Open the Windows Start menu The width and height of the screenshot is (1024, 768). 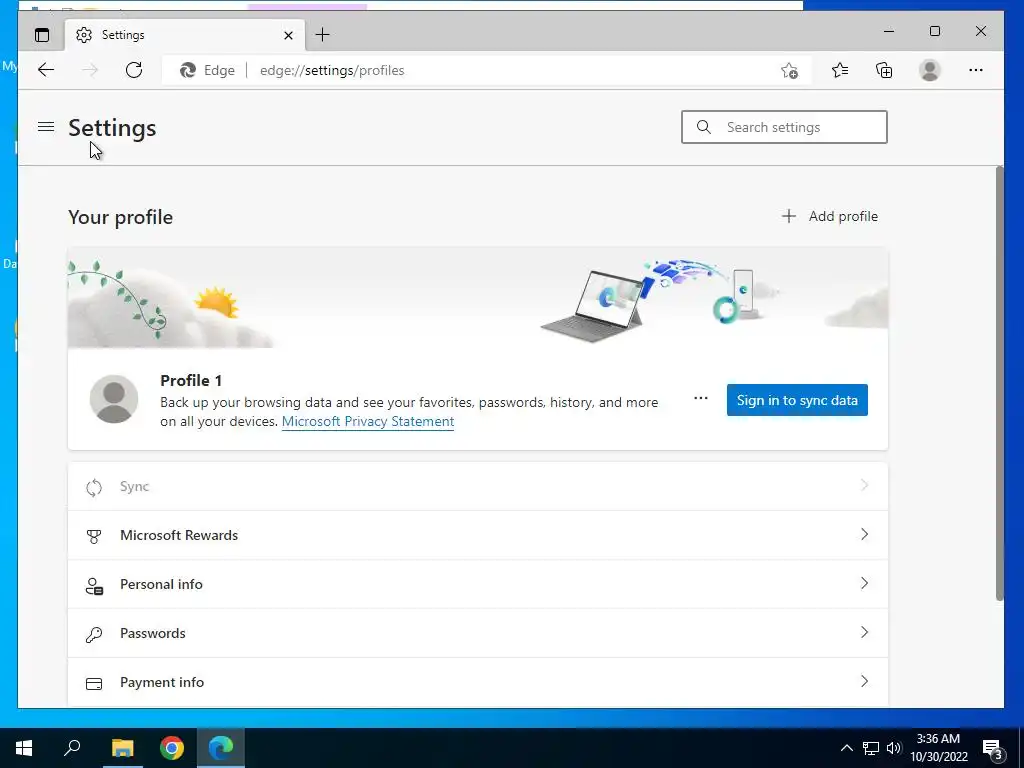[x=24, y=748]
